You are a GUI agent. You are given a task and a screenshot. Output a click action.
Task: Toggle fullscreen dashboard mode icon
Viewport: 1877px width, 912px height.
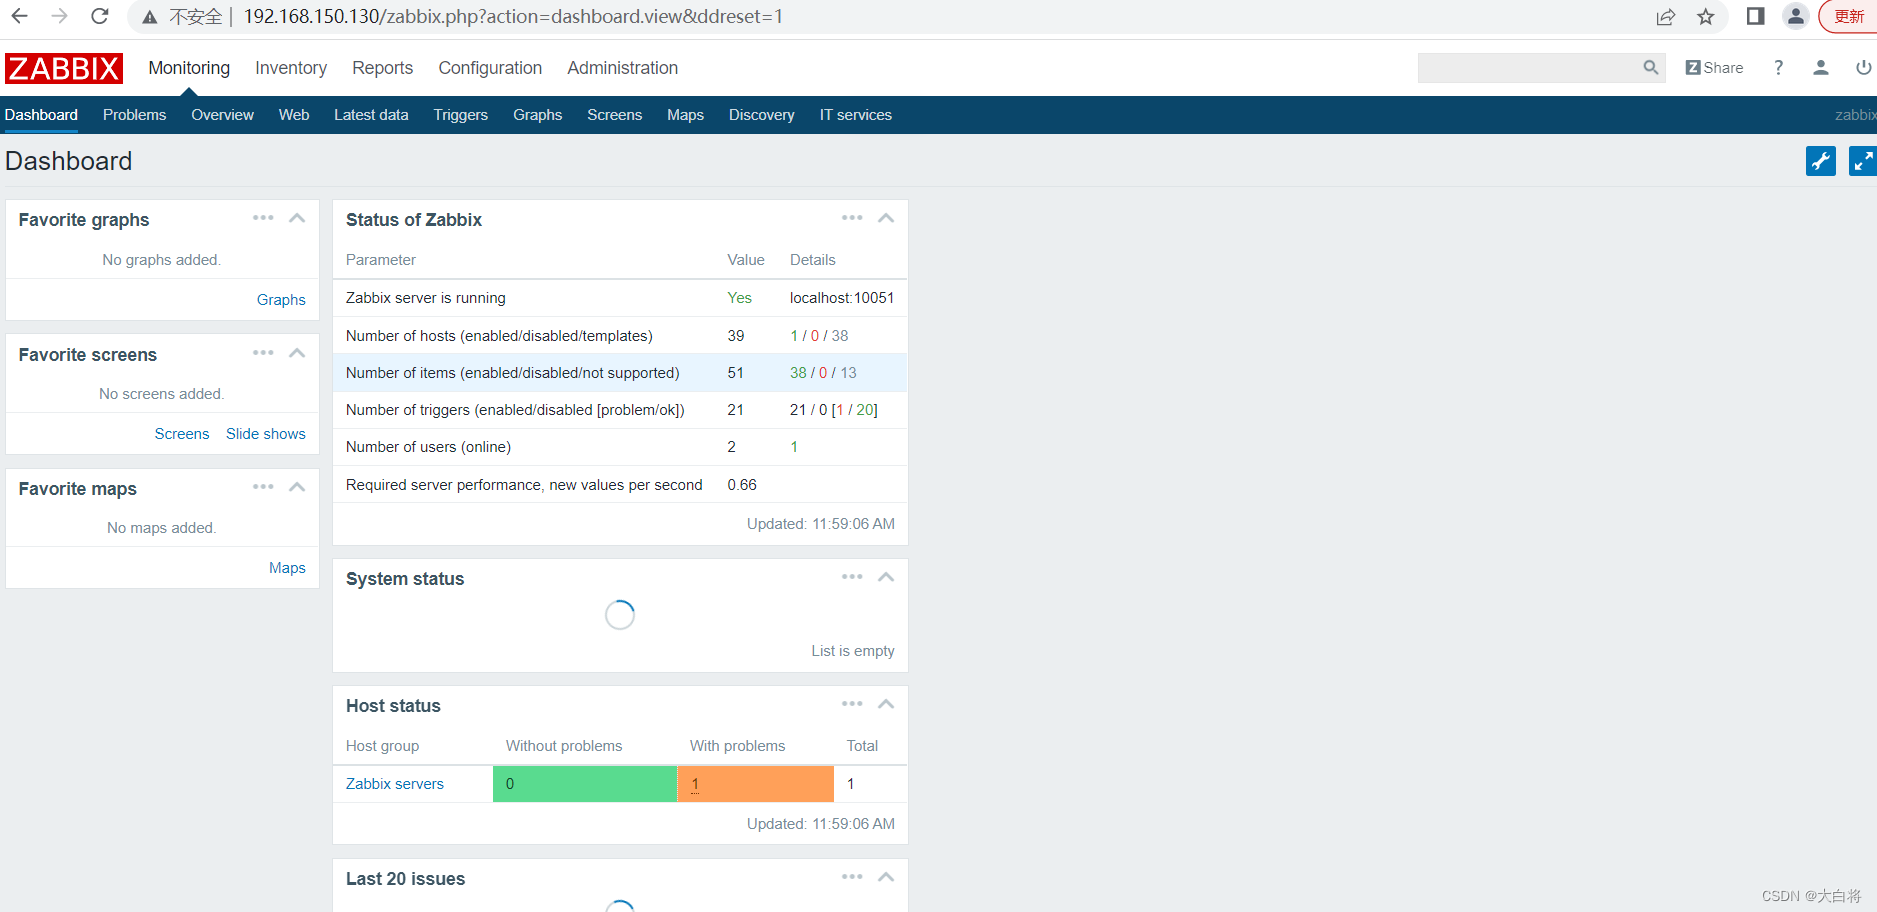tap(1862, 161)
